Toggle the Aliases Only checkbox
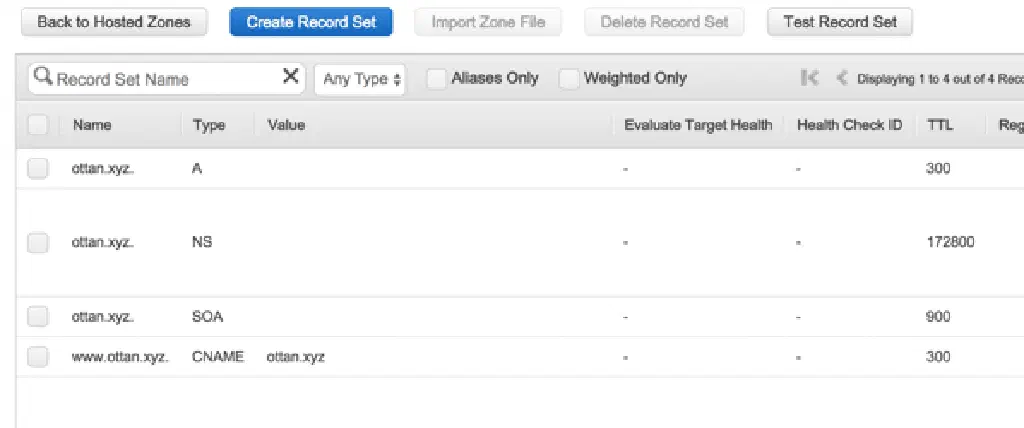The width and height of the screenshot is (1024, 428). click(436, 79)
